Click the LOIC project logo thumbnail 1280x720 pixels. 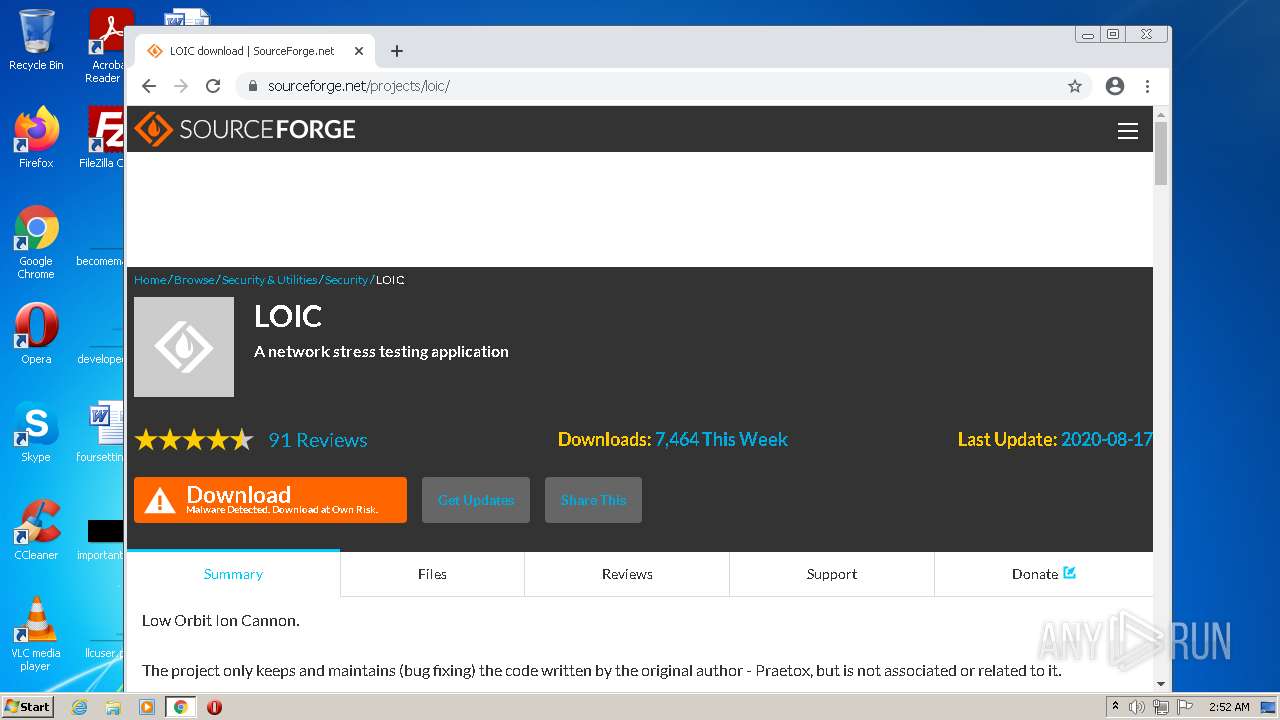point(184,347)
